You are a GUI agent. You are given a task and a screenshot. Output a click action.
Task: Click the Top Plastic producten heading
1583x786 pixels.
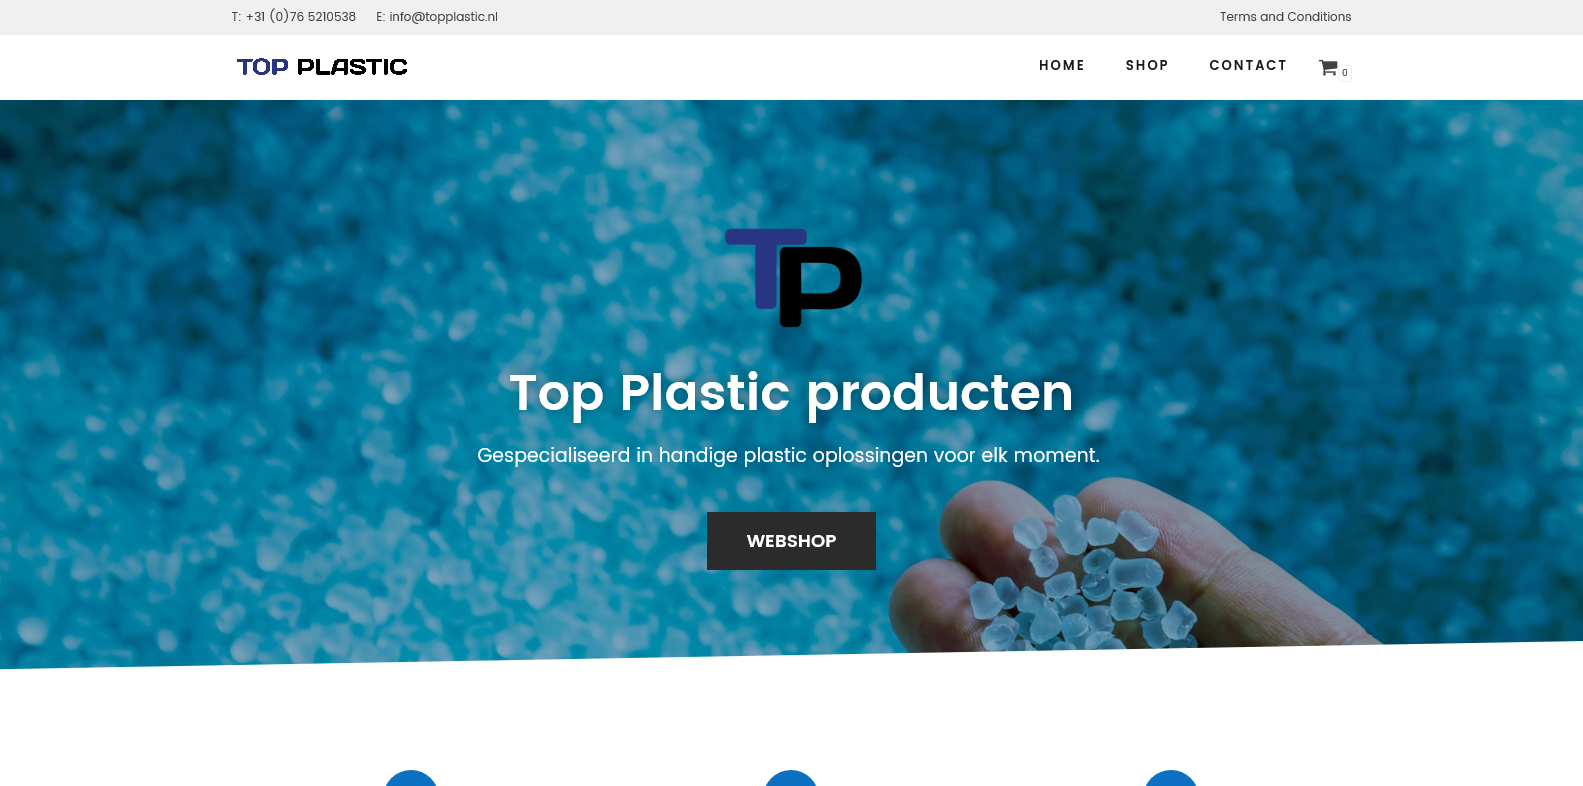(791, 393)
